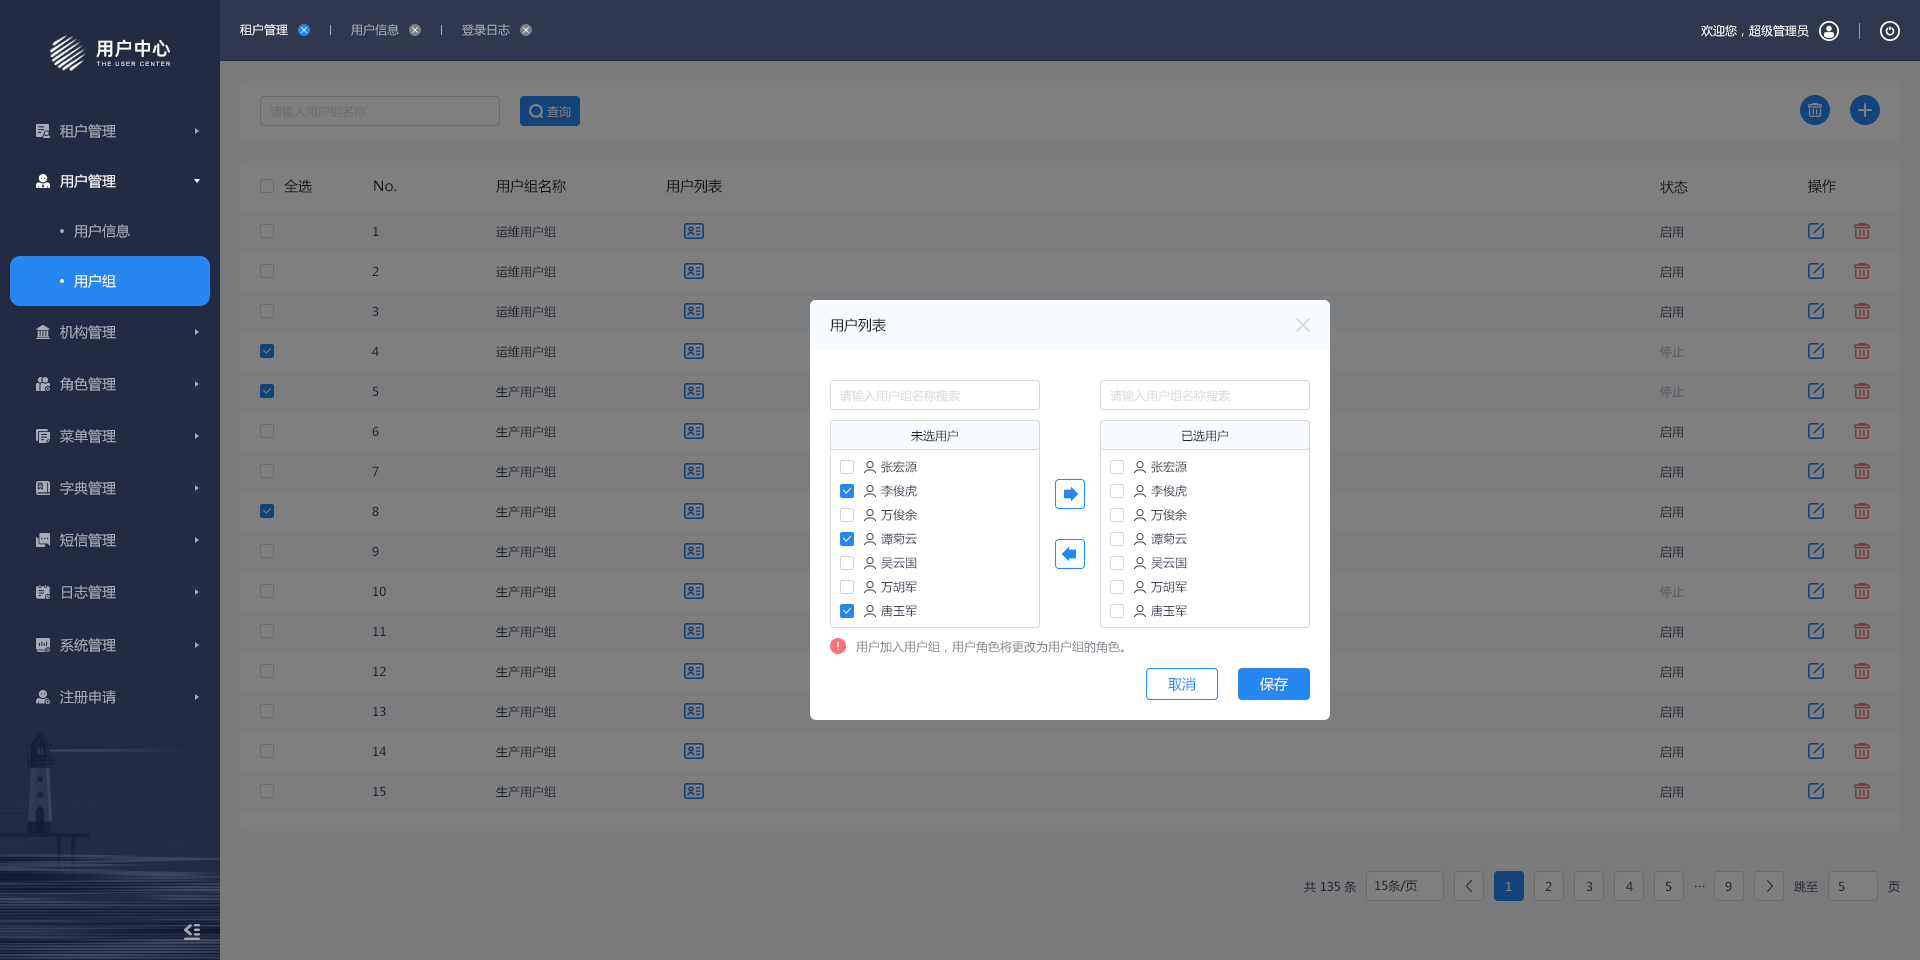Viewport: 1920px width, 960px height.
Task: Click the 取消 button
Action: 1181,684
